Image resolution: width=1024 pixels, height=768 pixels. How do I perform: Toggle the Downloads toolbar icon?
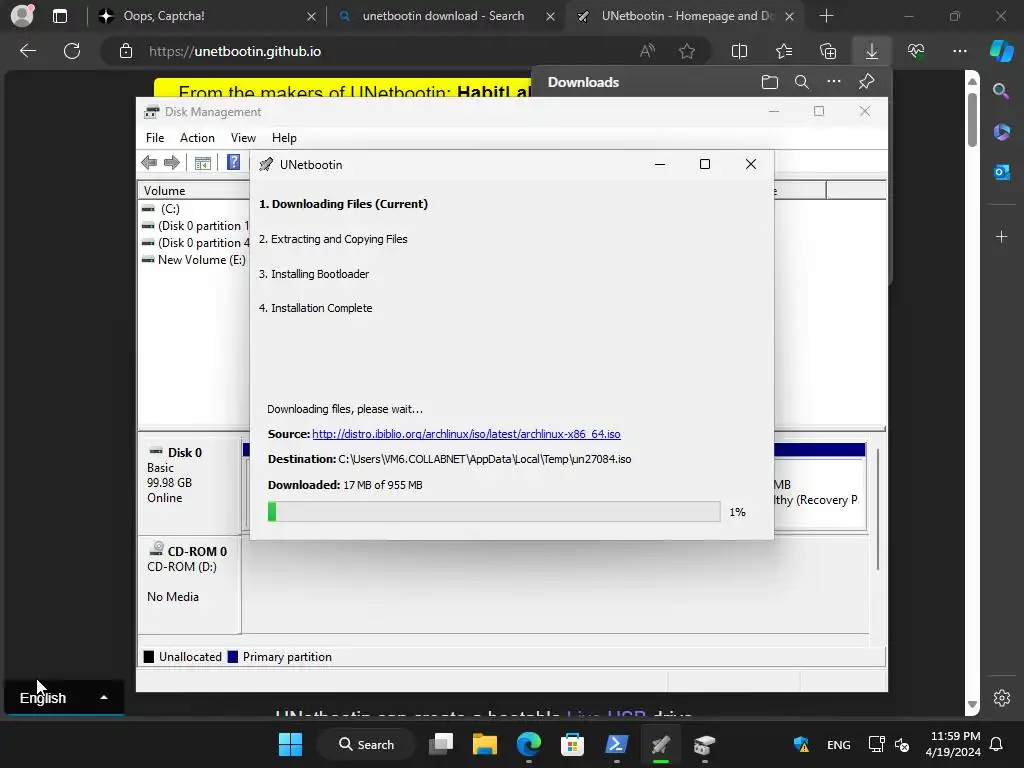(x=872, y=51)
